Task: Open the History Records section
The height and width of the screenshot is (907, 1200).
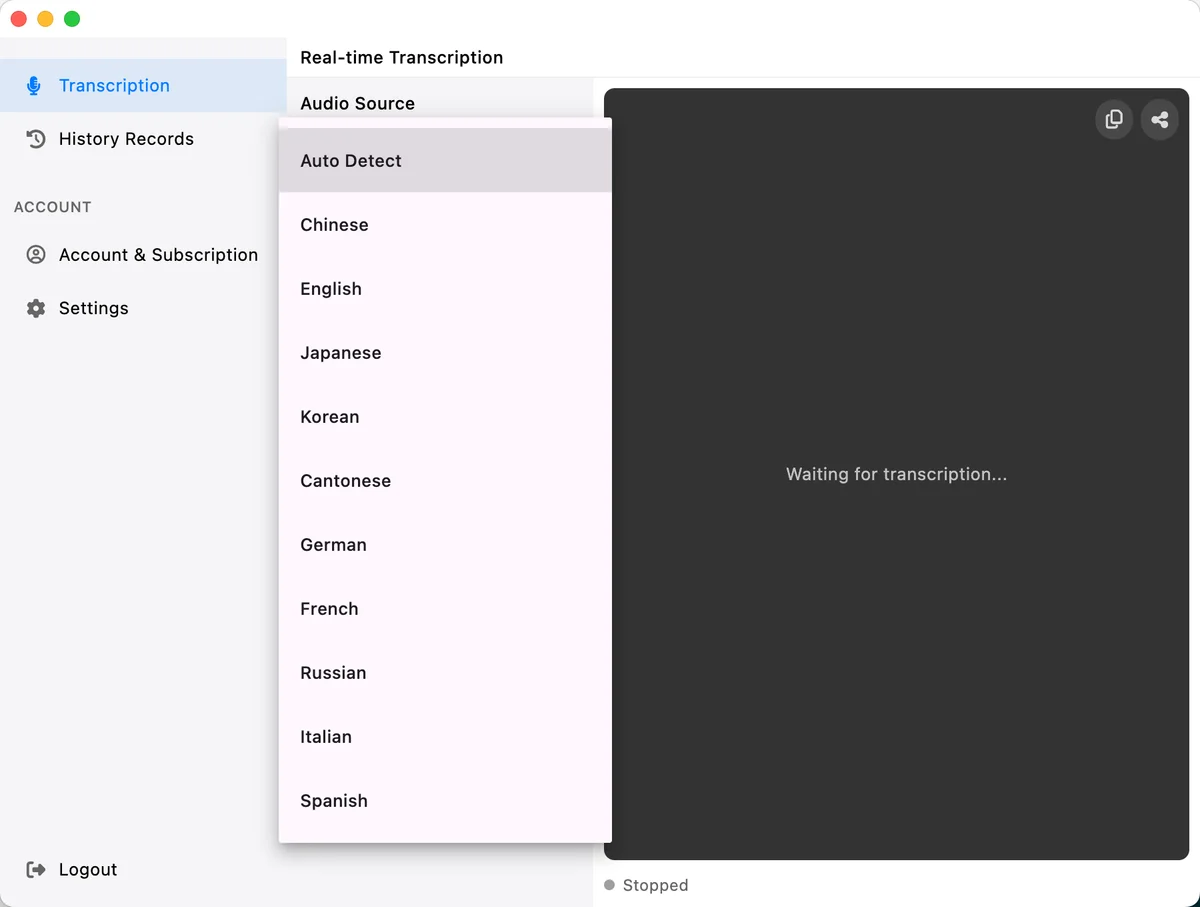Action: click(126, 138)
